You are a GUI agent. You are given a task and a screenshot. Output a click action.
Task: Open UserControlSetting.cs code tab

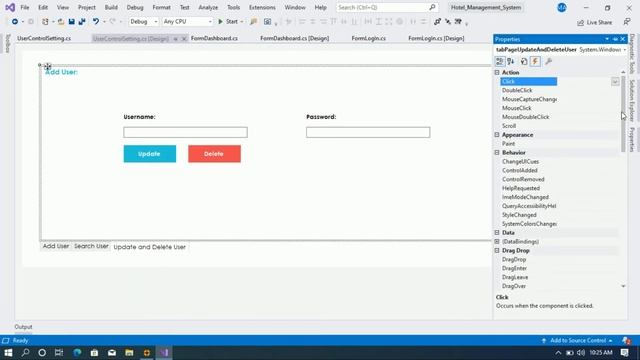click(44, 38)
